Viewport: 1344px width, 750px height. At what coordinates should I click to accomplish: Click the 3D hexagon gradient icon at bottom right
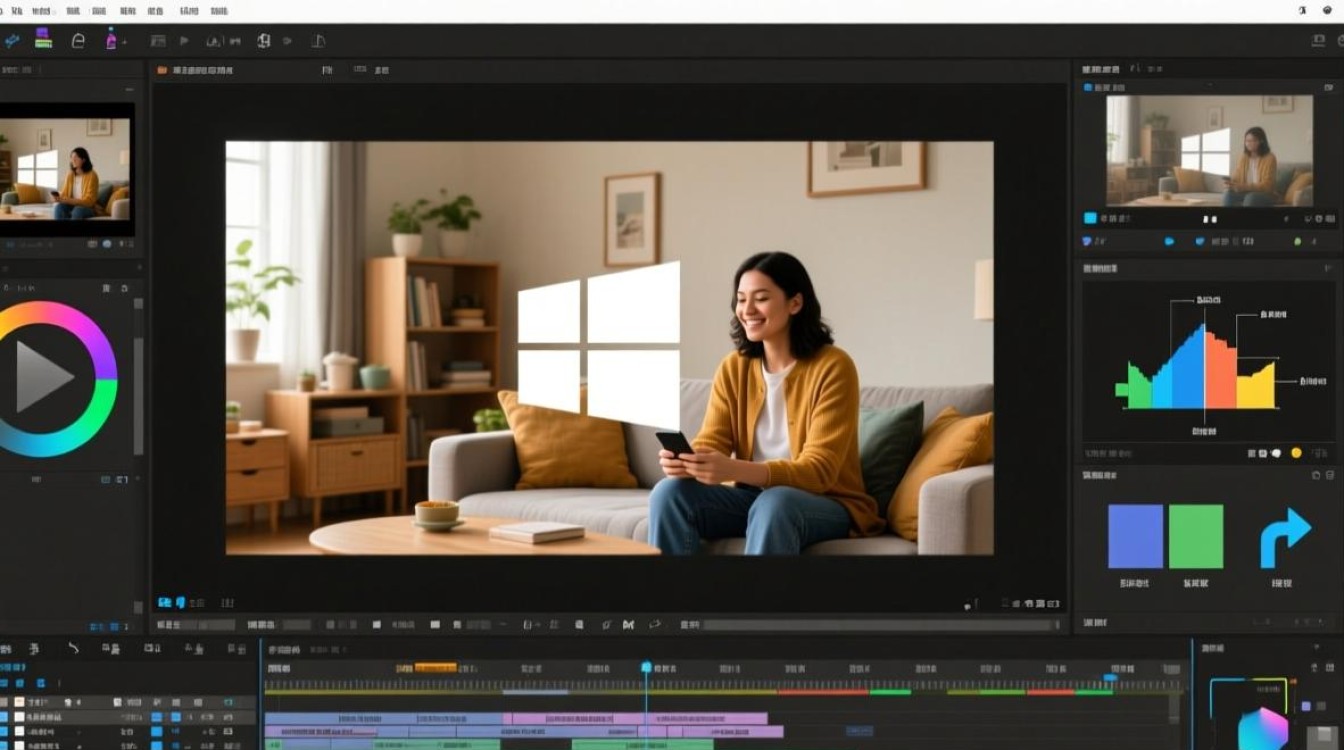[x=1262, y=727]
